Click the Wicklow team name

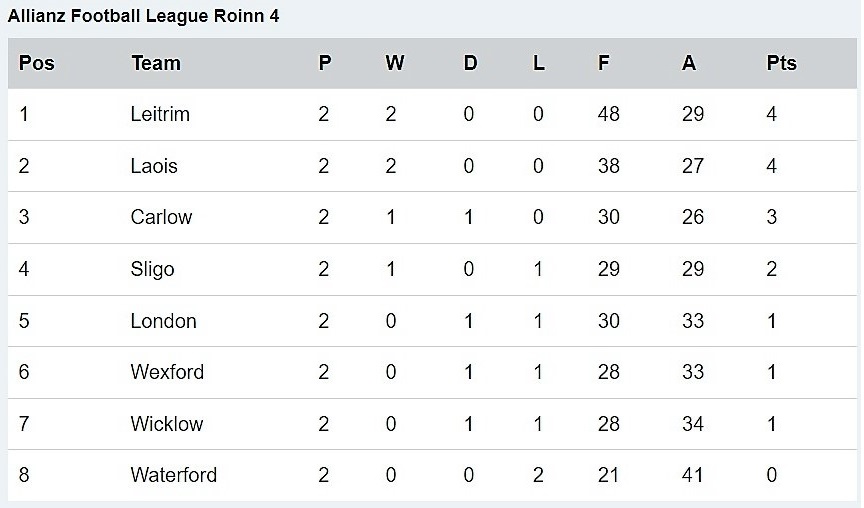(x=166, y=424)
